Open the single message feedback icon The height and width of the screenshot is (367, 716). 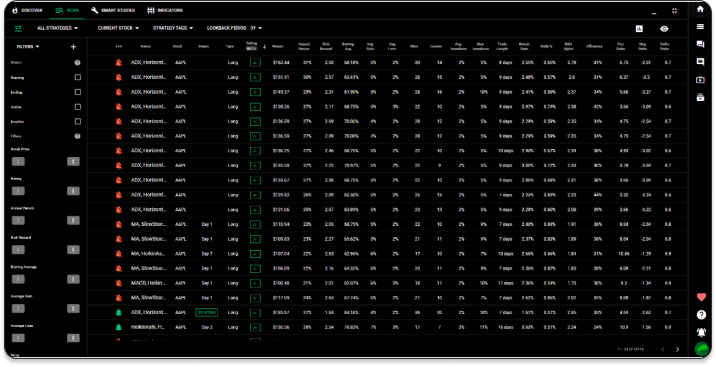click(700, 62)
